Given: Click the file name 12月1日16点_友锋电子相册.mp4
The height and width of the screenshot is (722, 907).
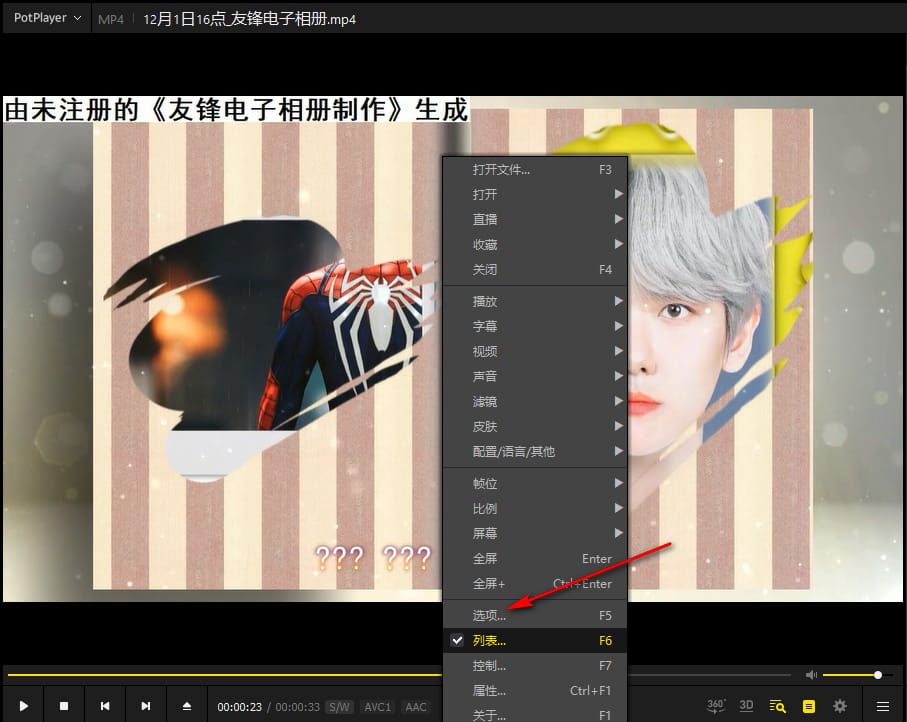Looking at the screenshot, I should (x=249, y=19).
